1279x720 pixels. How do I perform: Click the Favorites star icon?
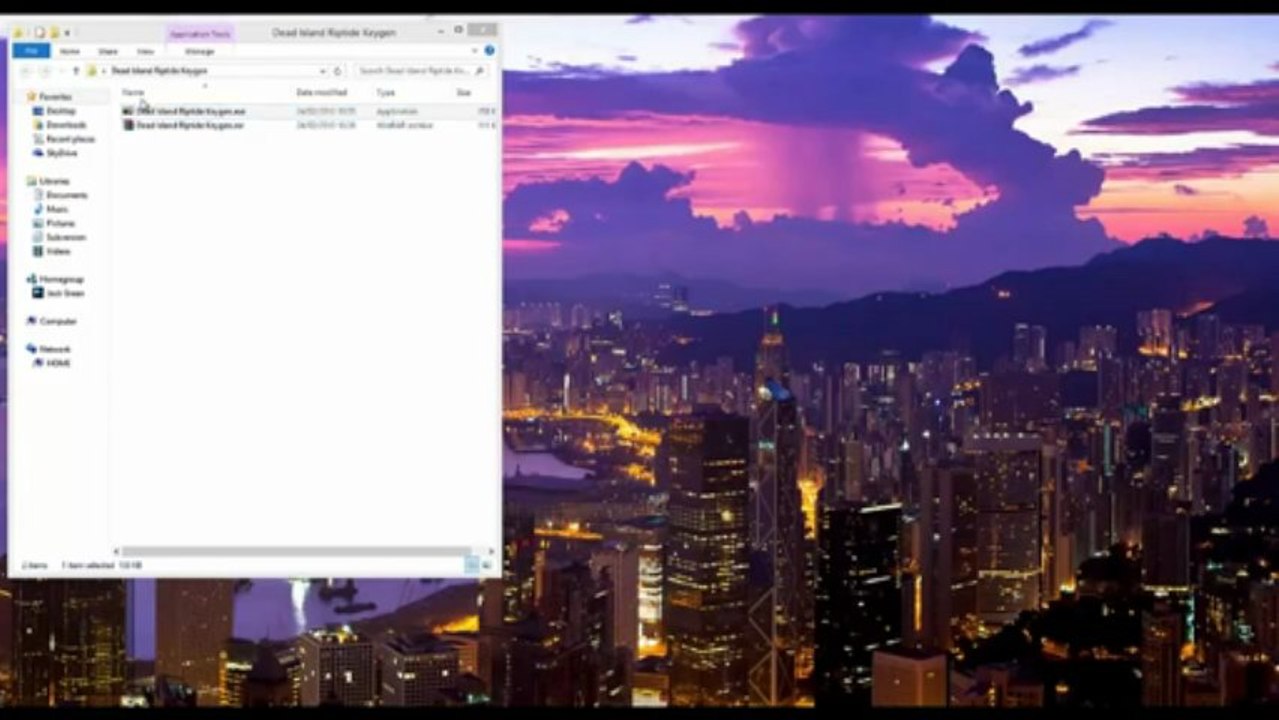[x=32, y=97]
